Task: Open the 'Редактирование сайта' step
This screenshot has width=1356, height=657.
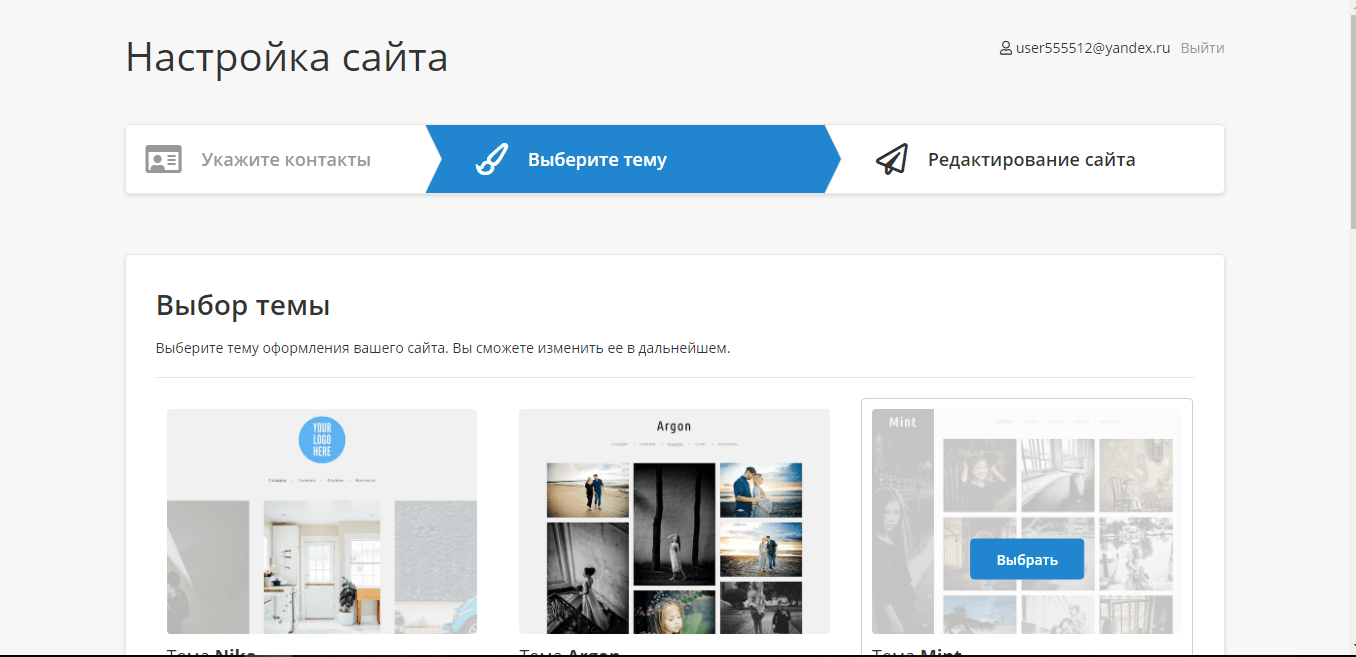Action: [x=1031, y=160]
